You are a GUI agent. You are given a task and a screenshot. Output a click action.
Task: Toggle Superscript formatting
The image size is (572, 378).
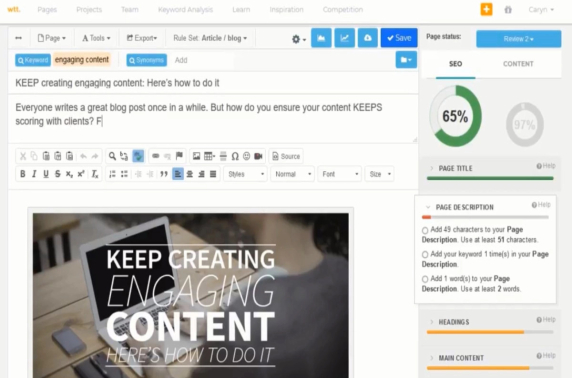81,174
